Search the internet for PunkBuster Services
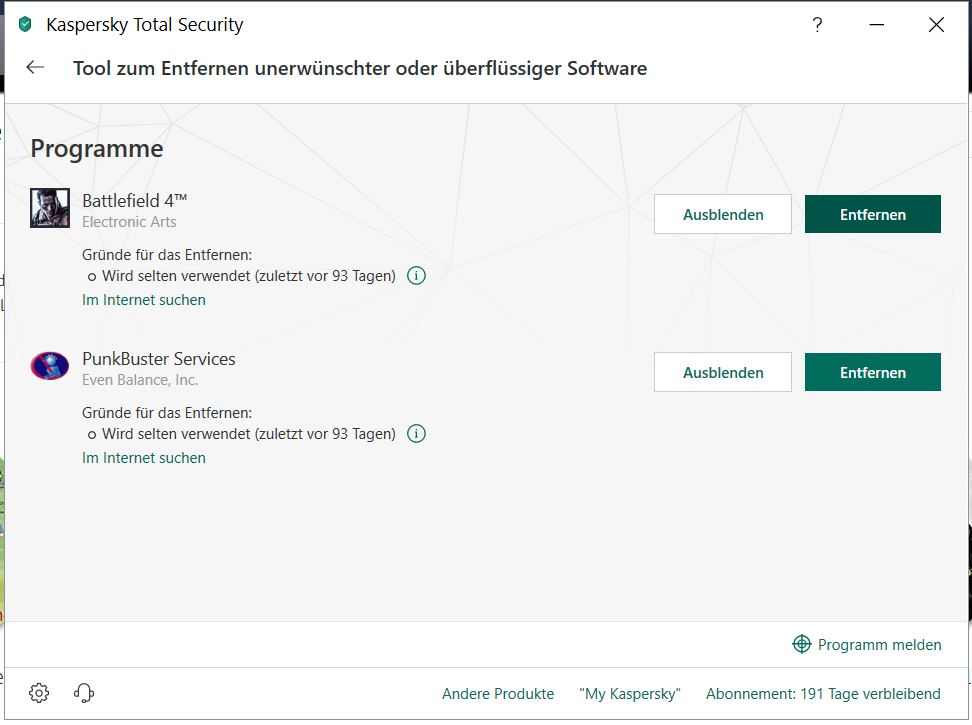The height and width of the screenshot is (725, 972). pos(144,458)
